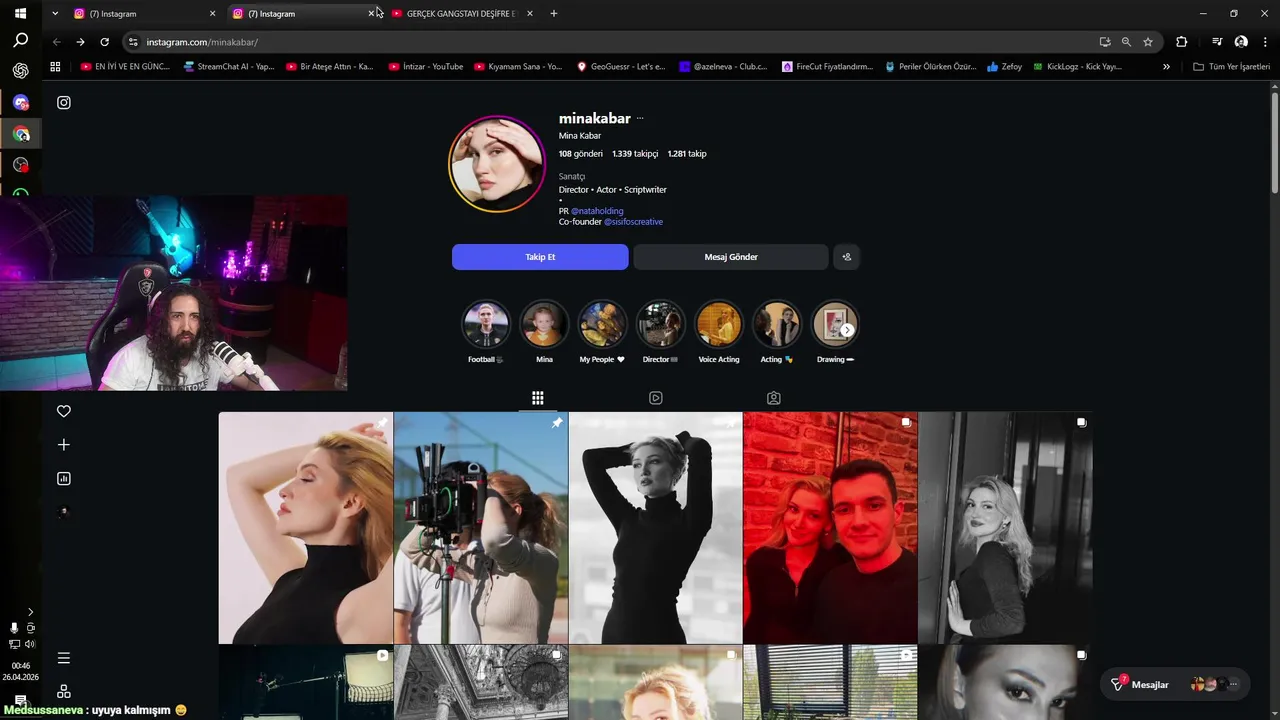Go forward in browser history
The height and width of the screenshot is (720, 1280).
coord(81,42)
